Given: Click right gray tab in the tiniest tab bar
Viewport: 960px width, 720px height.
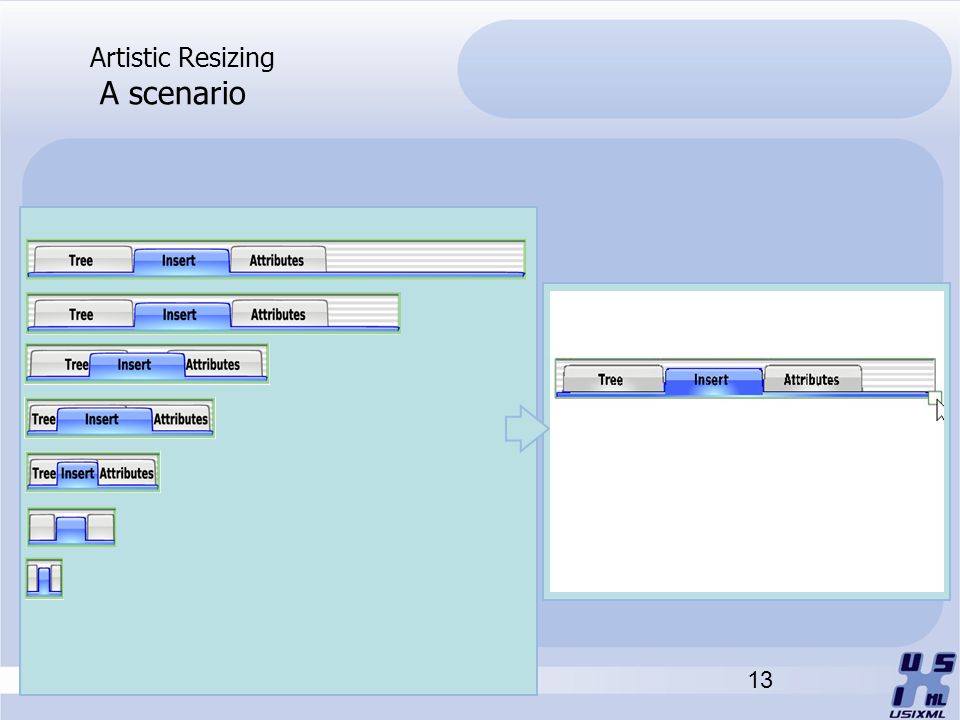Looking at the screenshot, I should click(x=56, y=579).
